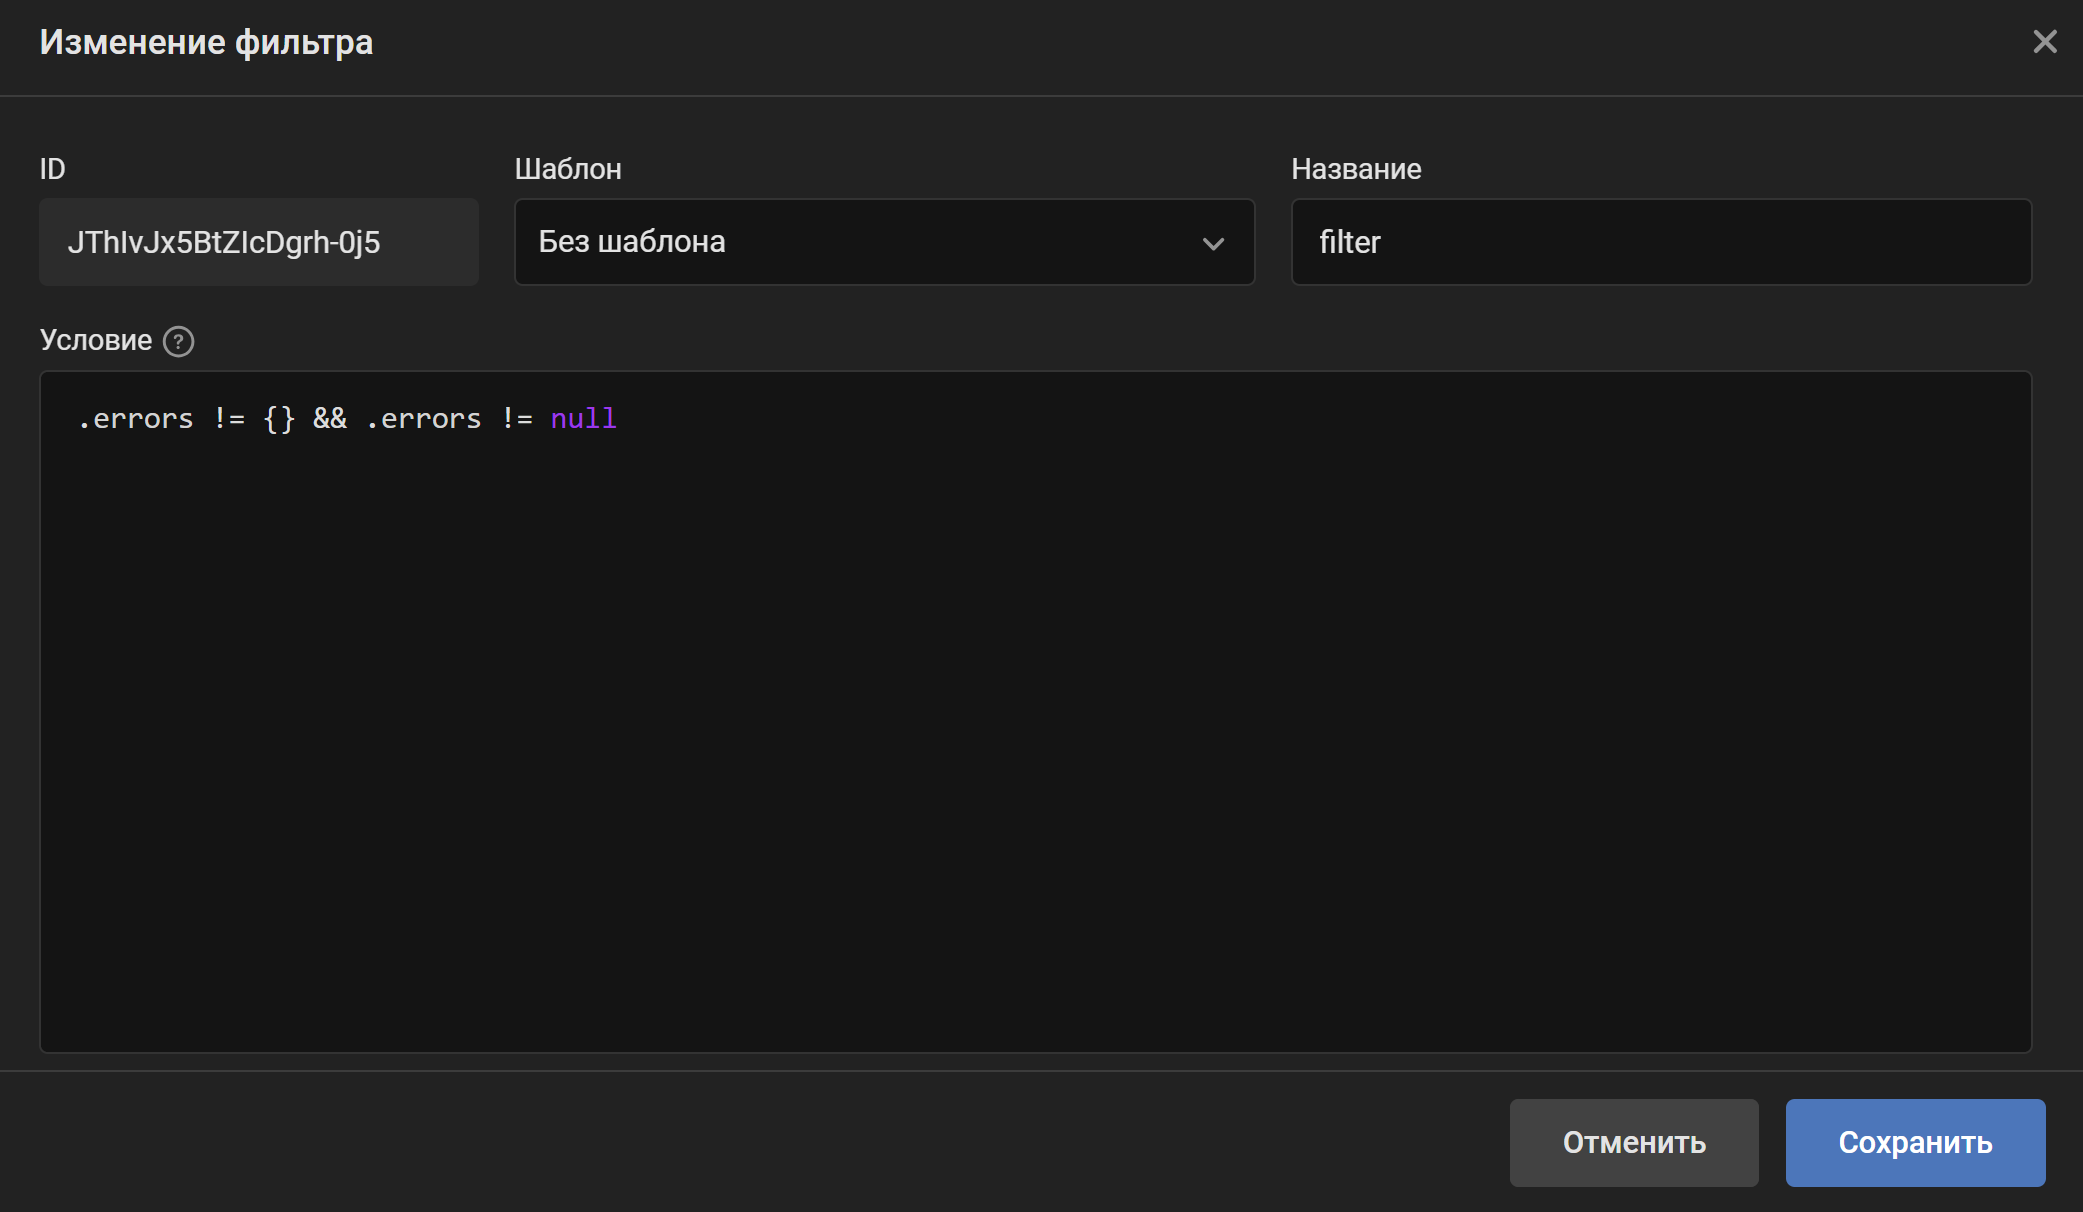Click the 'null' keyword in the condition

tap(583, 419)
